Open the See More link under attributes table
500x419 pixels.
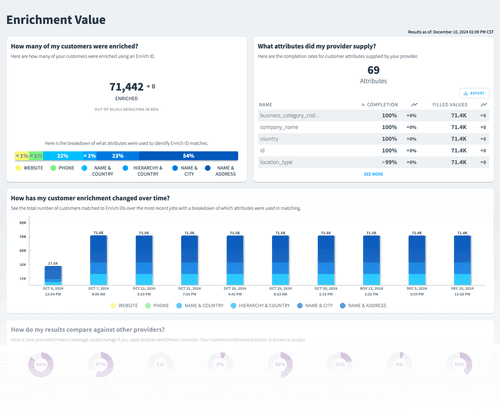[373, 174]
